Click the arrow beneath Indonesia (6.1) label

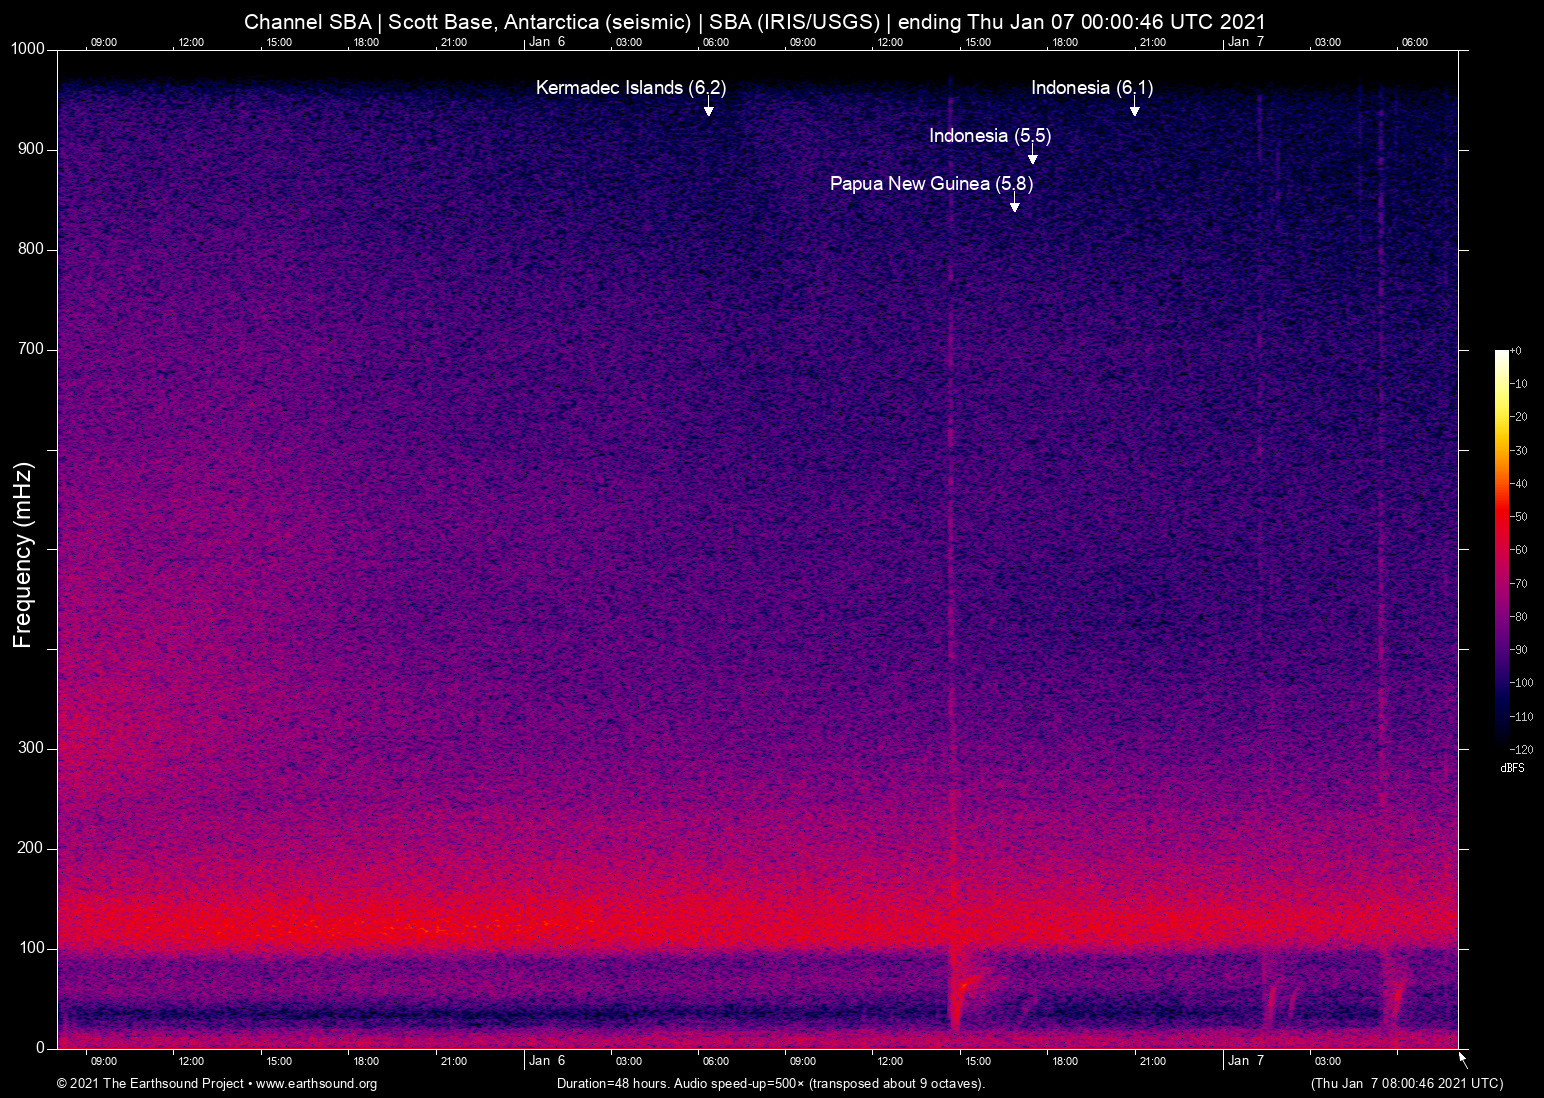pos(1134,107)
